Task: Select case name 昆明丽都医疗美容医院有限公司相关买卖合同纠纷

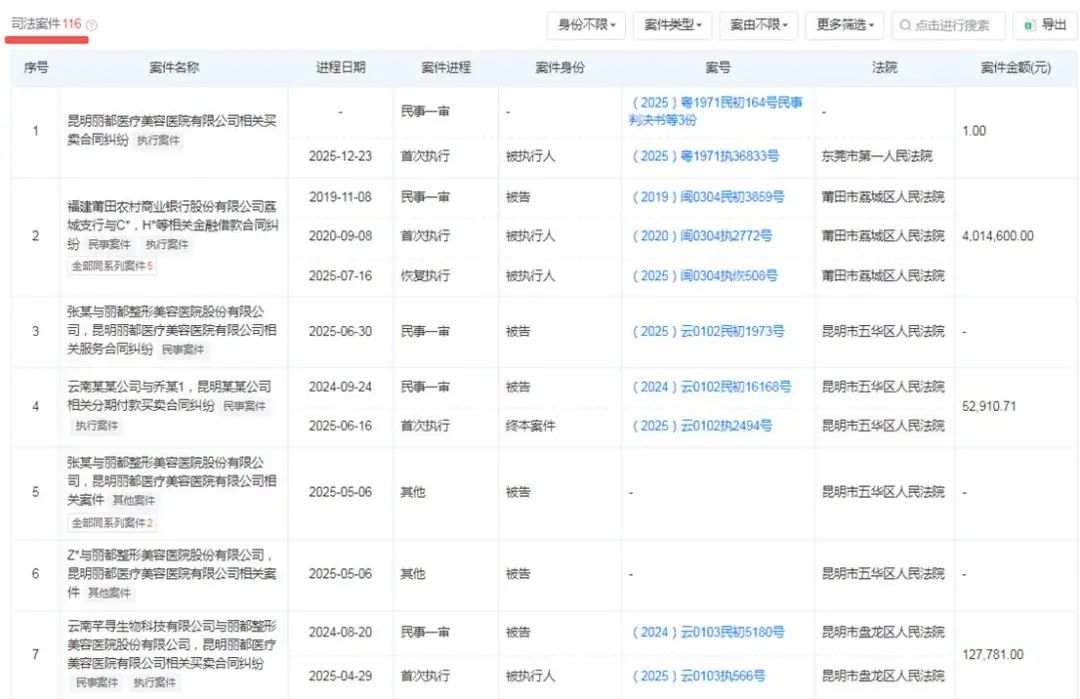Action: click(172, 130)
